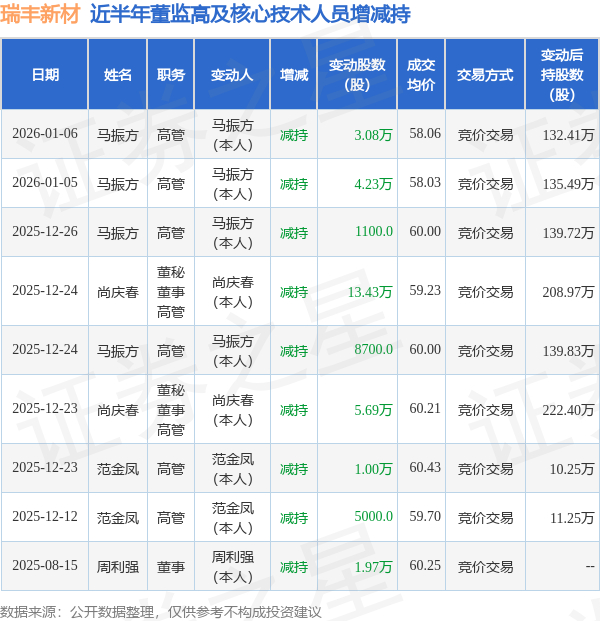
Task: Click the average price 59.70
Action: point(425,517)
